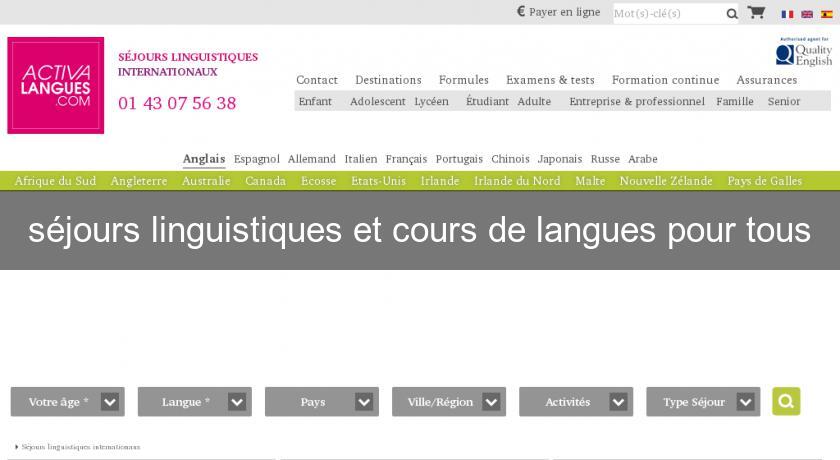
Task: Select the Russe language tab
Action: (605, 159)
